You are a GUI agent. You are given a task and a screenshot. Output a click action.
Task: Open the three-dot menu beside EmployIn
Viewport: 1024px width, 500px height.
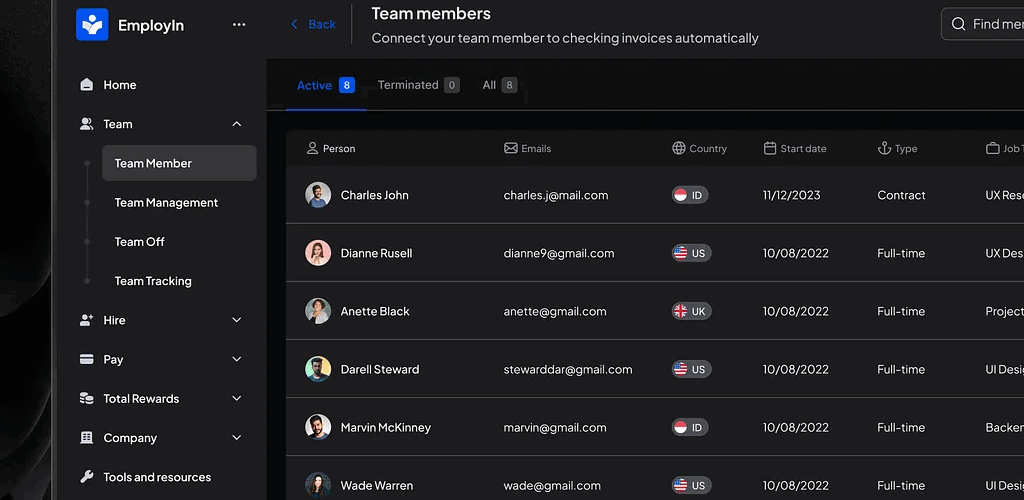pos(239,25)
